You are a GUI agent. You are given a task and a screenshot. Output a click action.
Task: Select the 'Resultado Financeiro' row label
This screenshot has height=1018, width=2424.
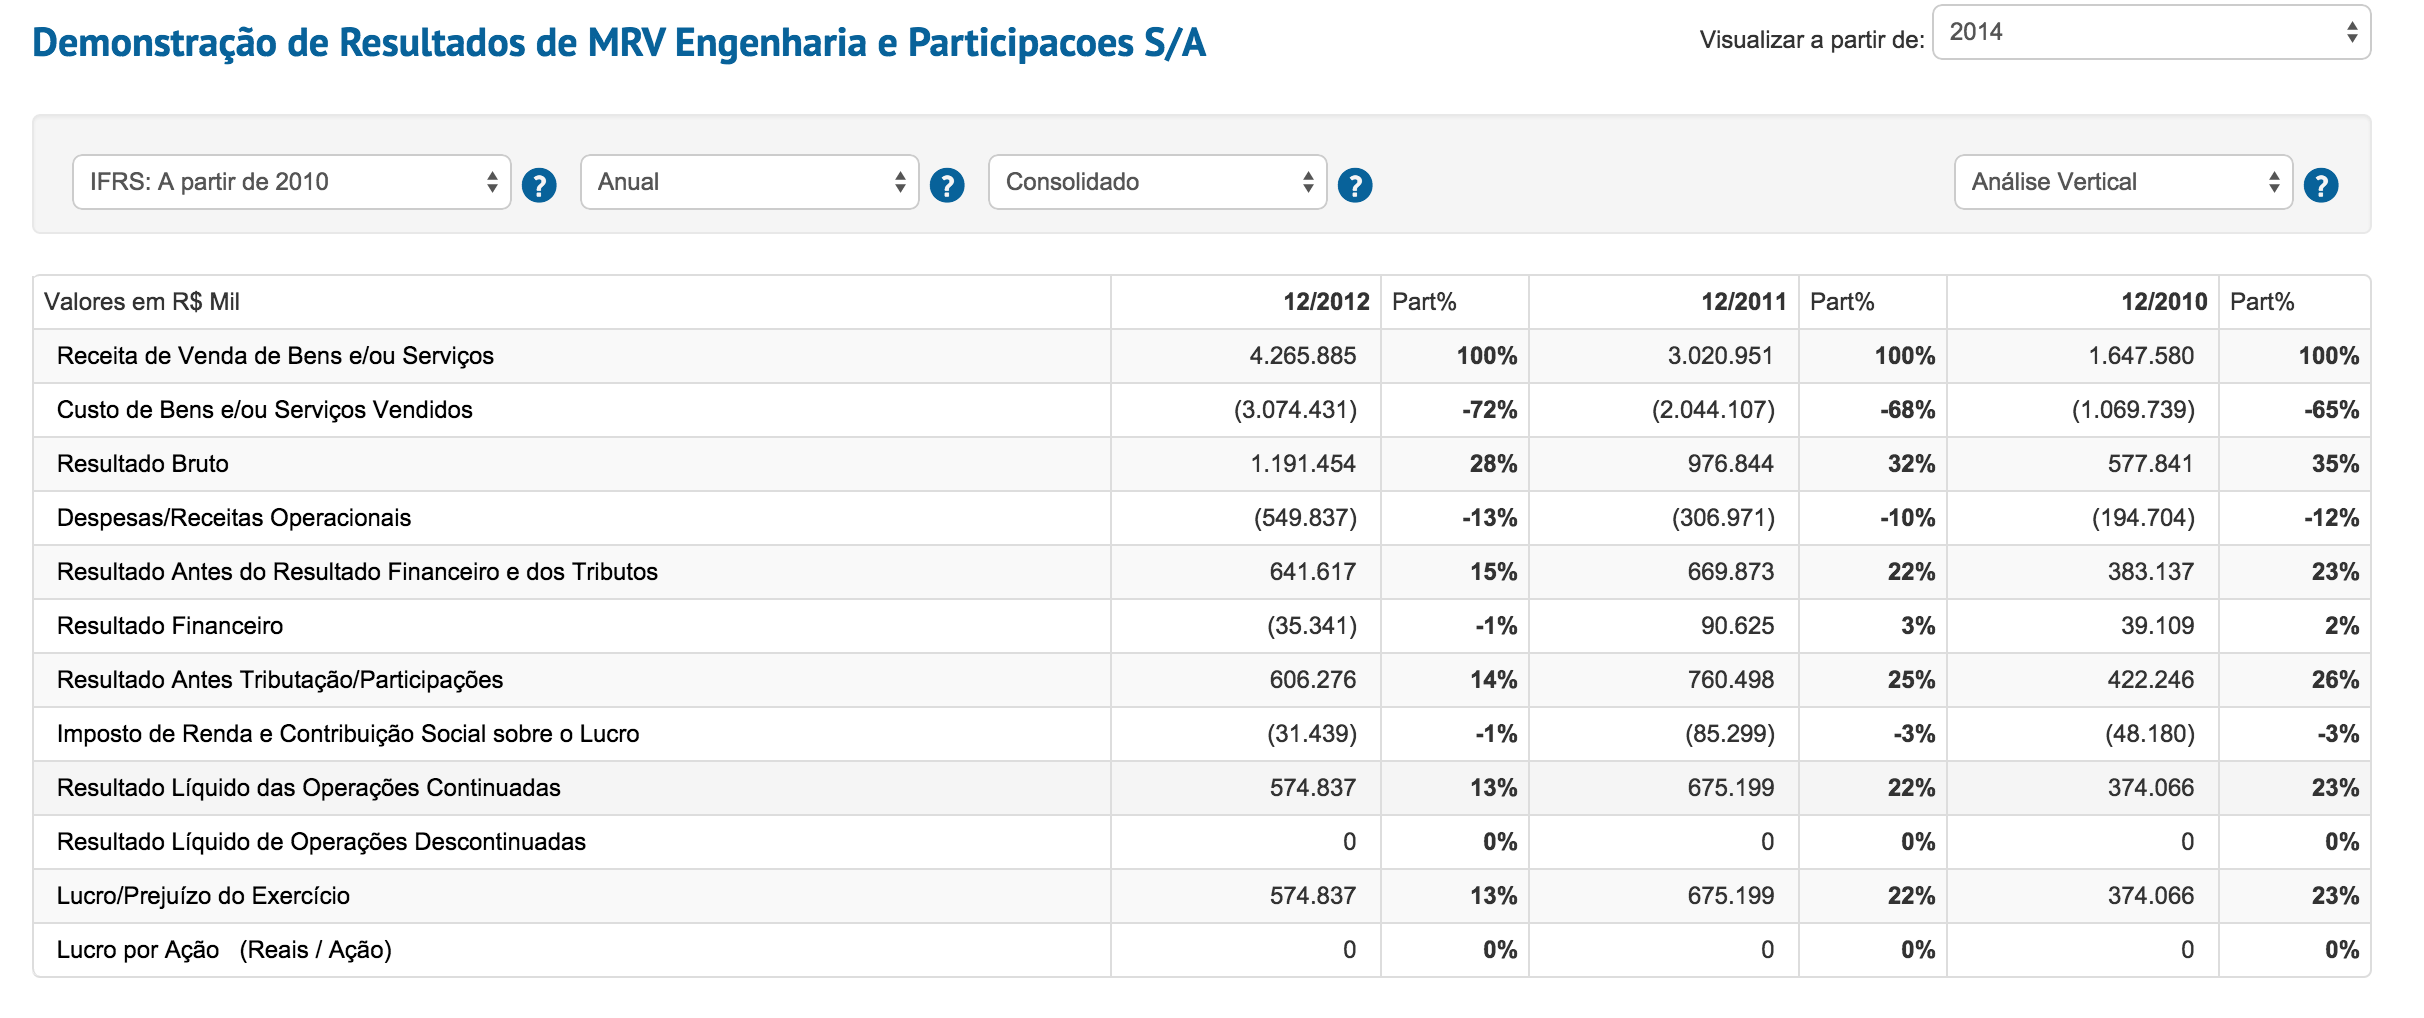click(x=170, y=626)
